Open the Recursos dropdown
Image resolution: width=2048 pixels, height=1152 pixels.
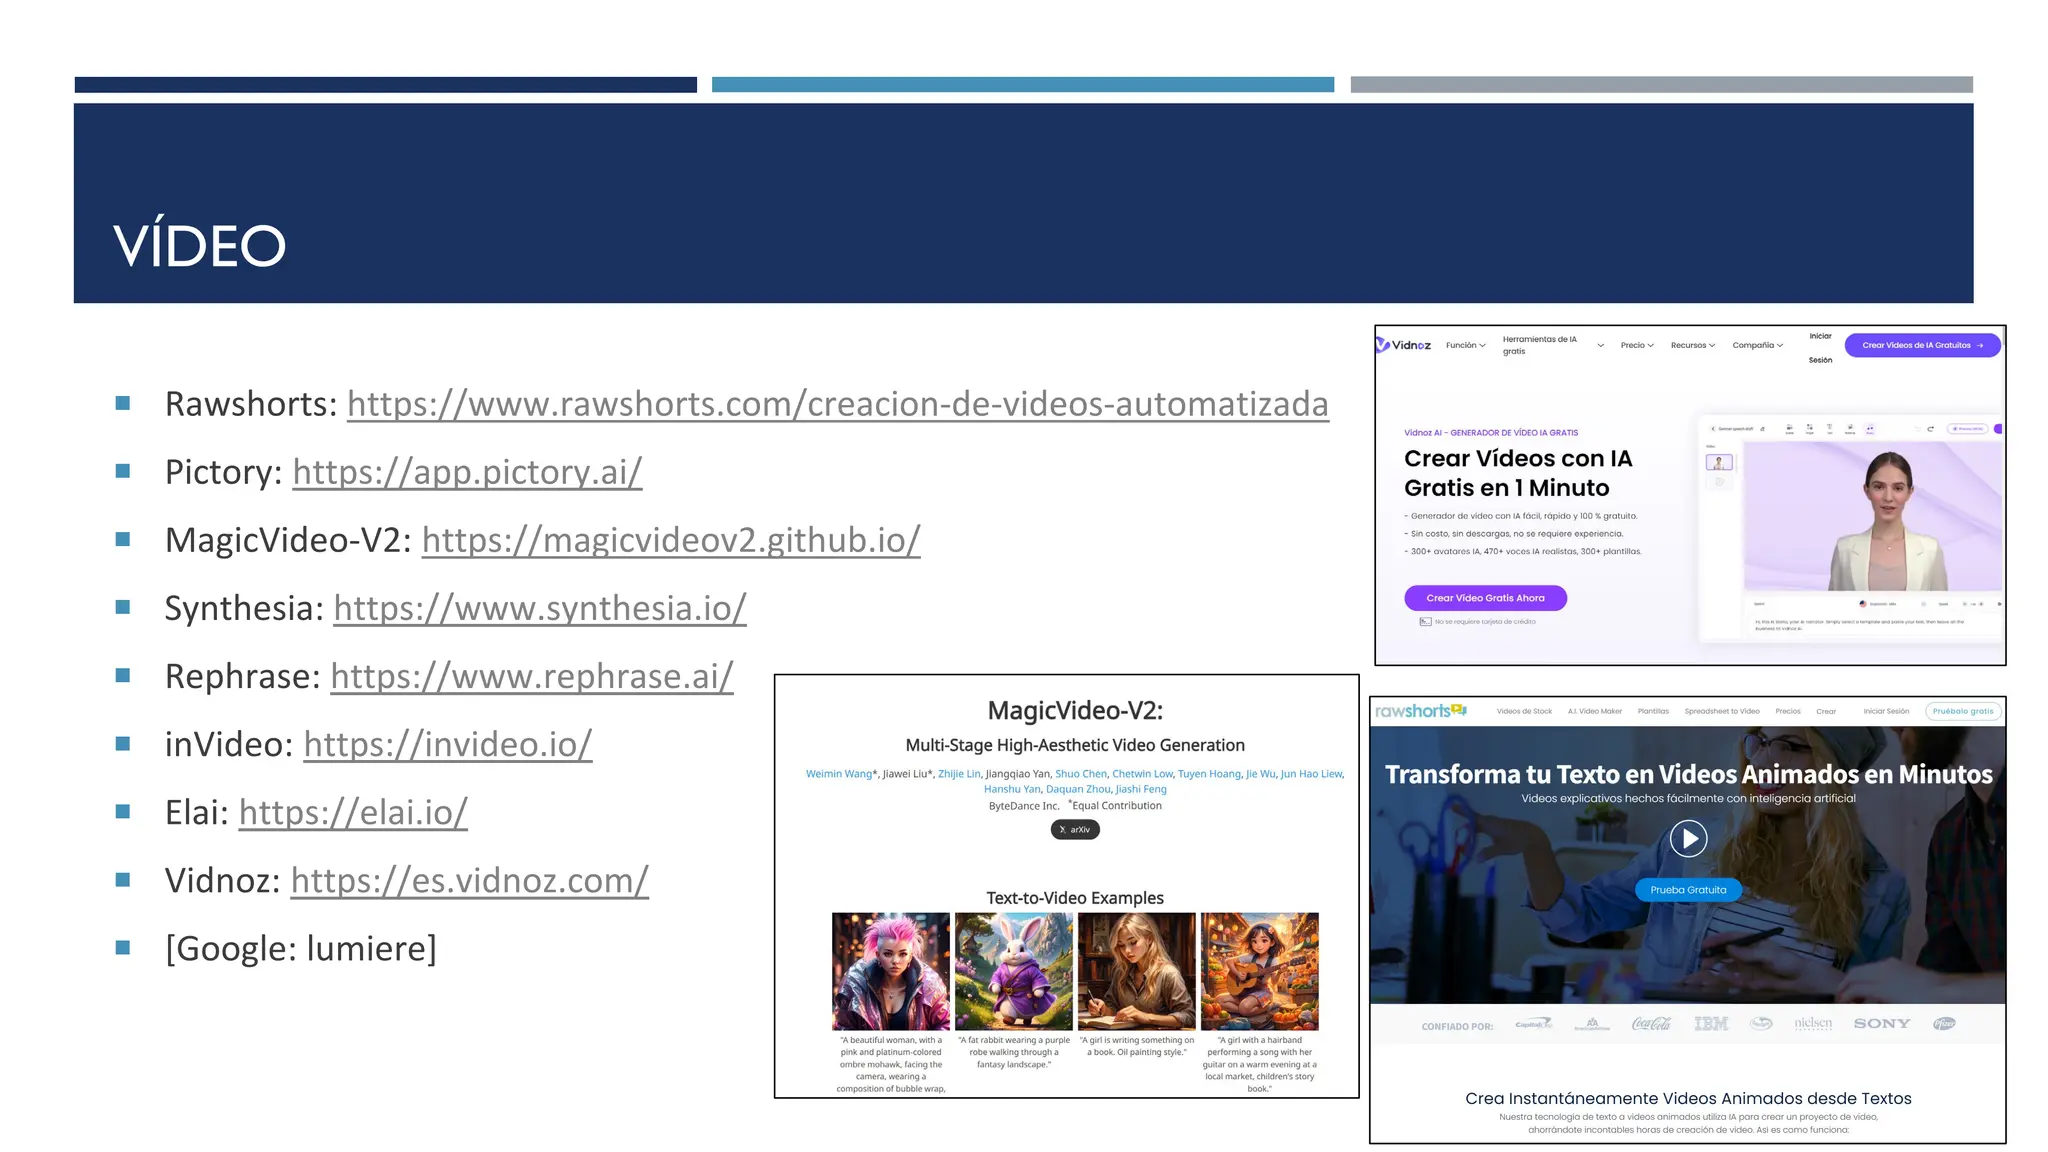pos(1692,345)
